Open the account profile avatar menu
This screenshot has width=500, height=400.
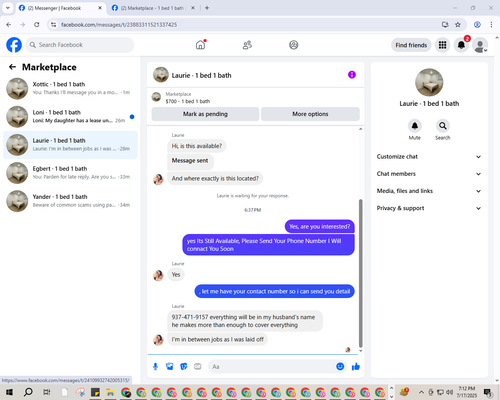pos(480,45)
